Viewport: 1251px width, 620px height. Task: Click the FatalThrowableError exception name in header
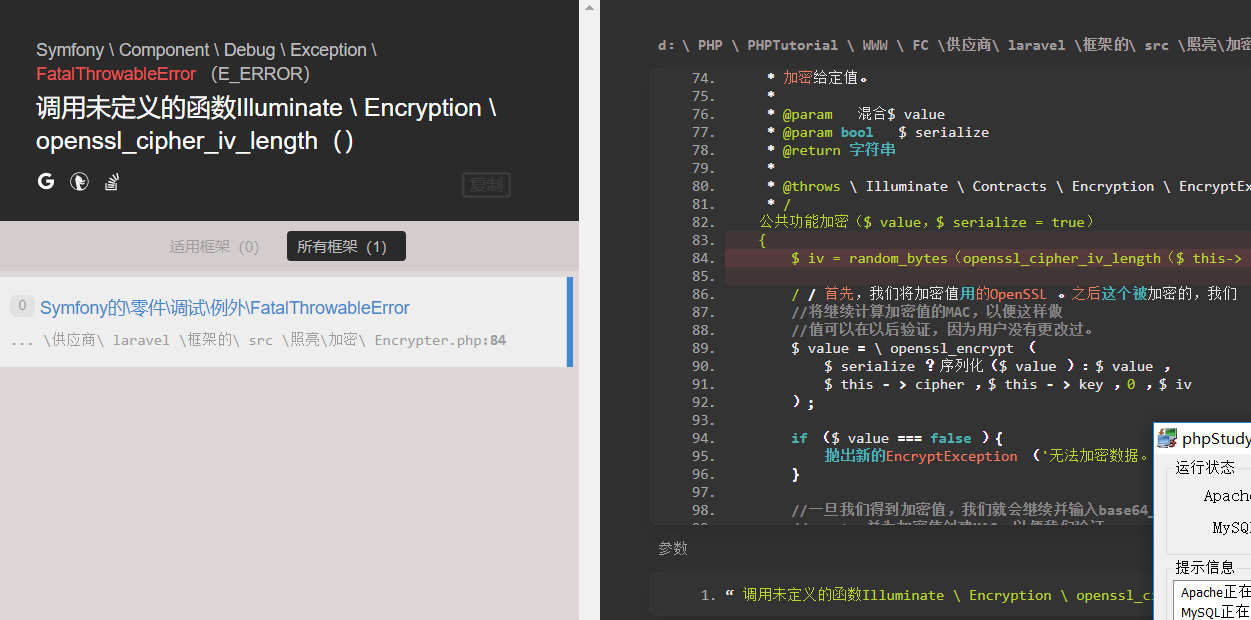[x=116, y=74]
